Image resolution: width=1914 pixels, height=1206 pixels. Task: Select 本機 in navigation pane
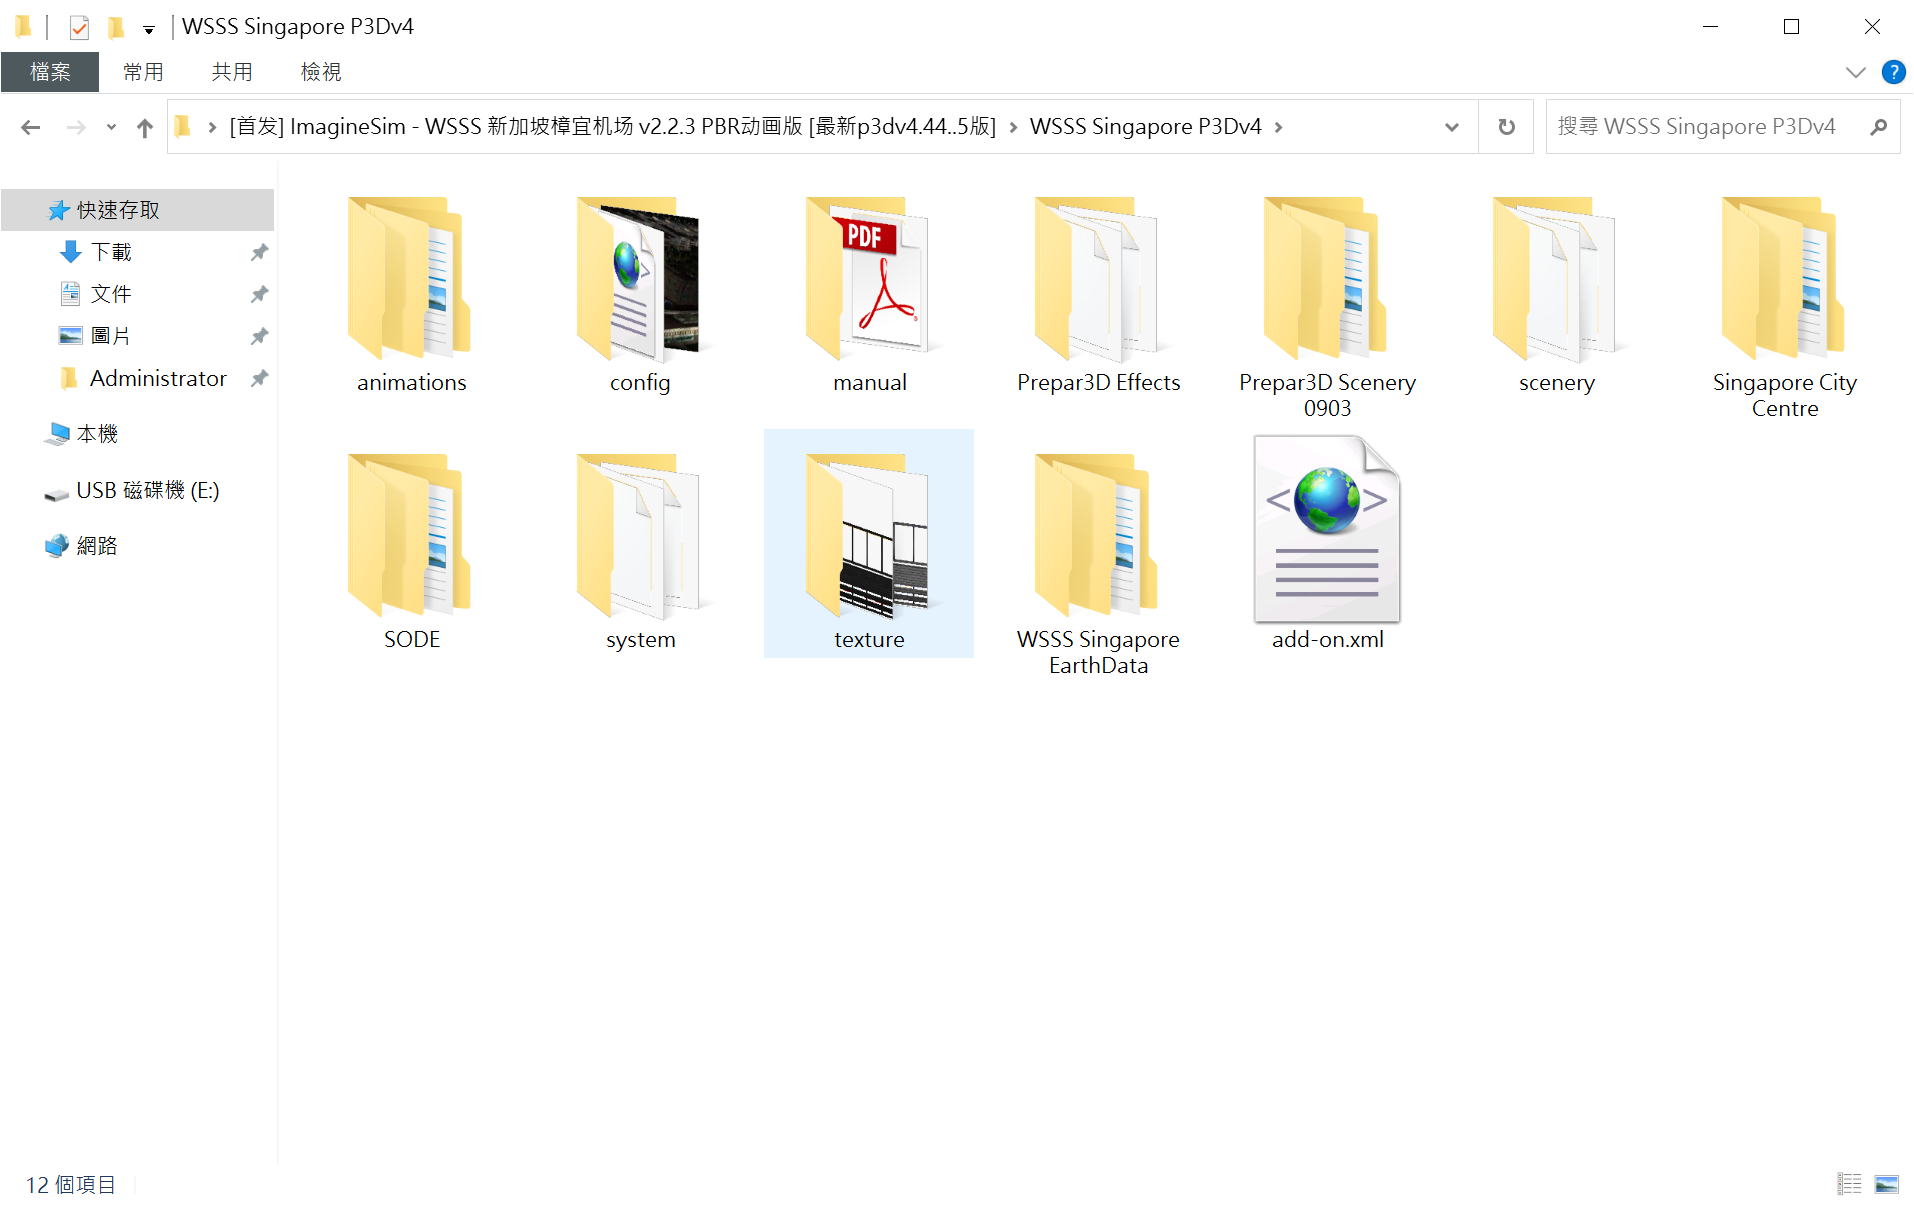tap(97, 434)
